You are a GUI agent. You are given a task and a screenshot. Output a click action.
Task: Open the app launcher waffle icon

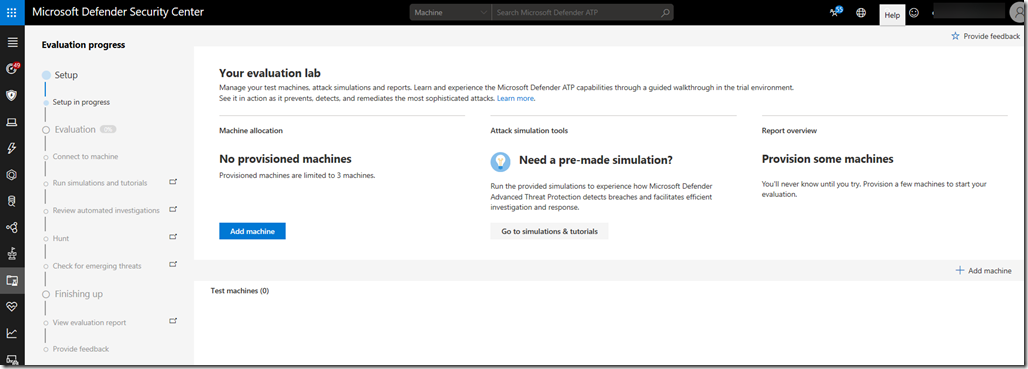(12, 12)
